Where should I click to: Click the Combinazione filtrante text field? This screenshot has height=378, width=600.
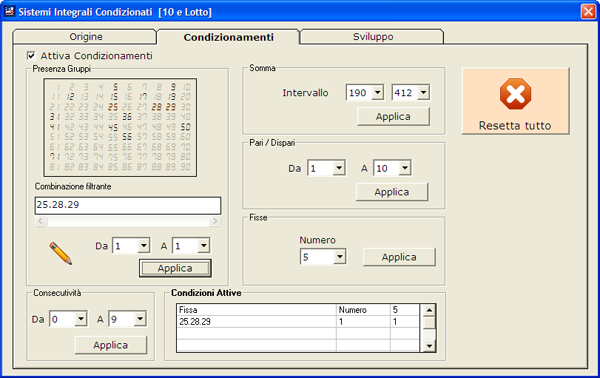[128, 205]
